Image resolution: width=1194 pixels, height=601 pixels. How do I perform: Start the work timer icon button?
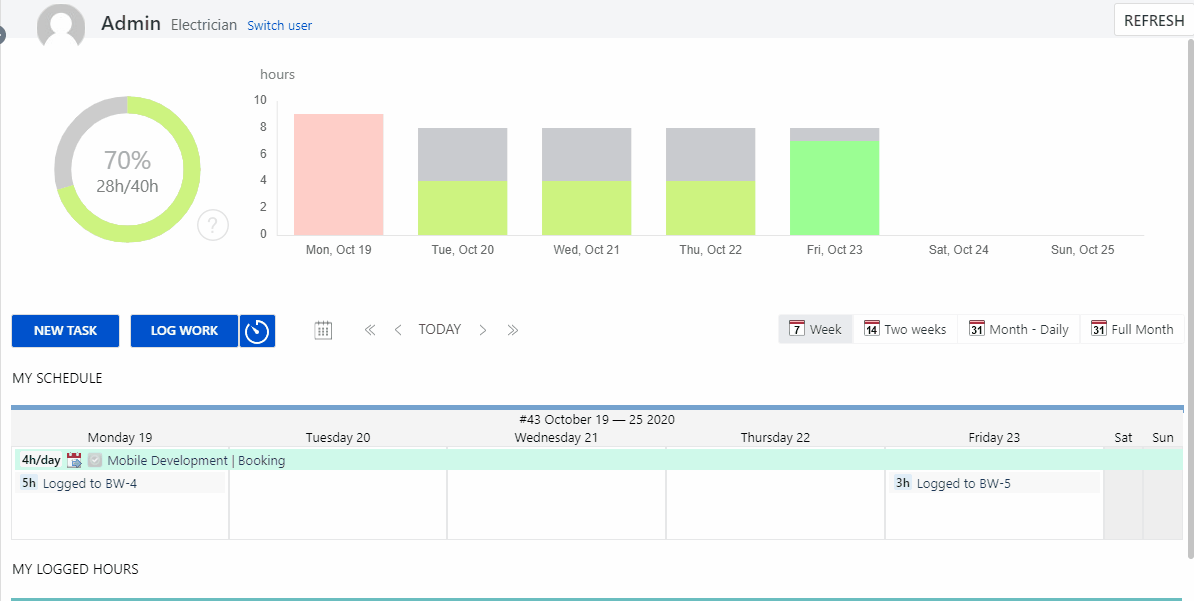(x=257, y=331)
